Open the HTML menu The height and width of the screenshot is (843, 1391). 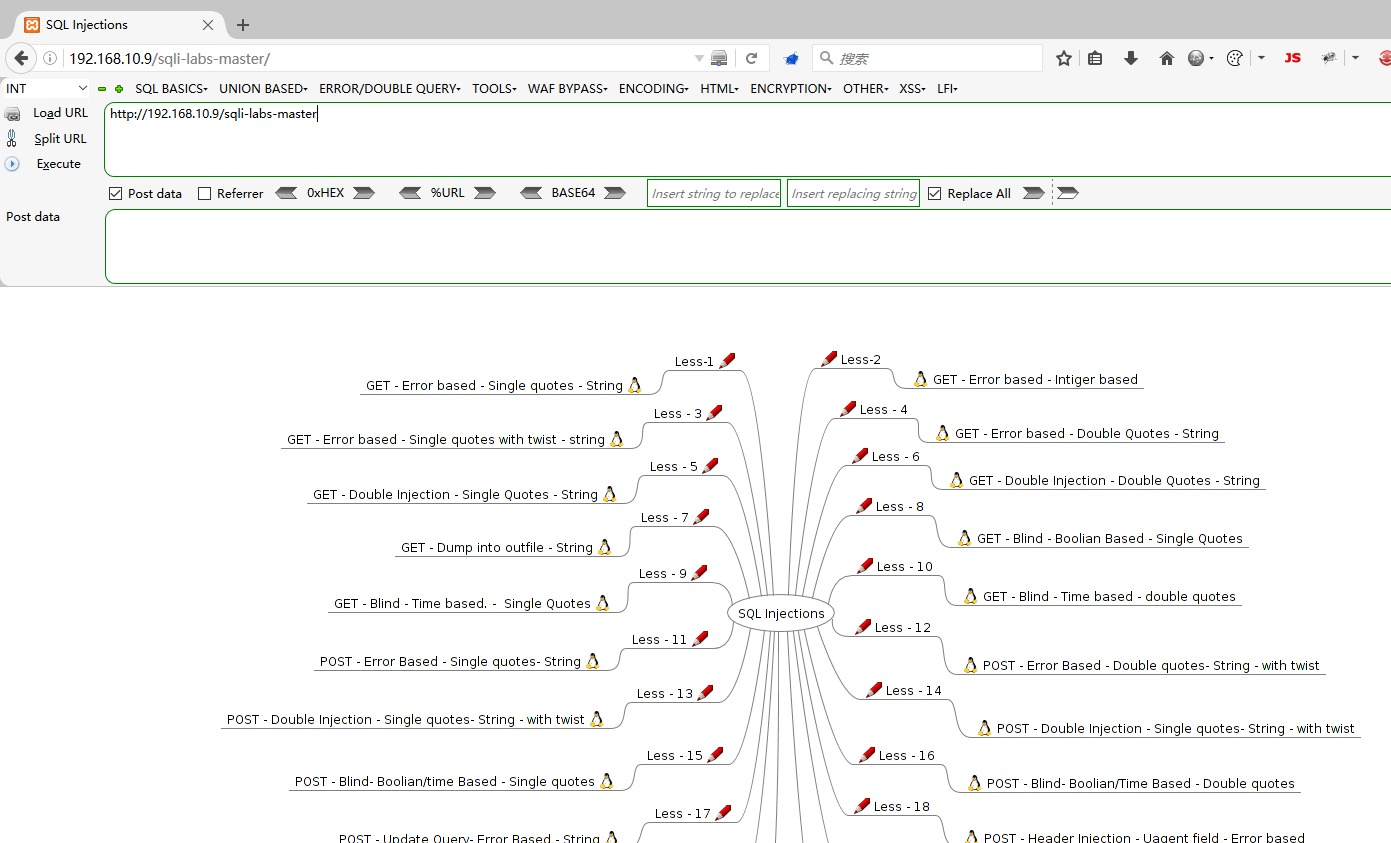coord(719,89)
